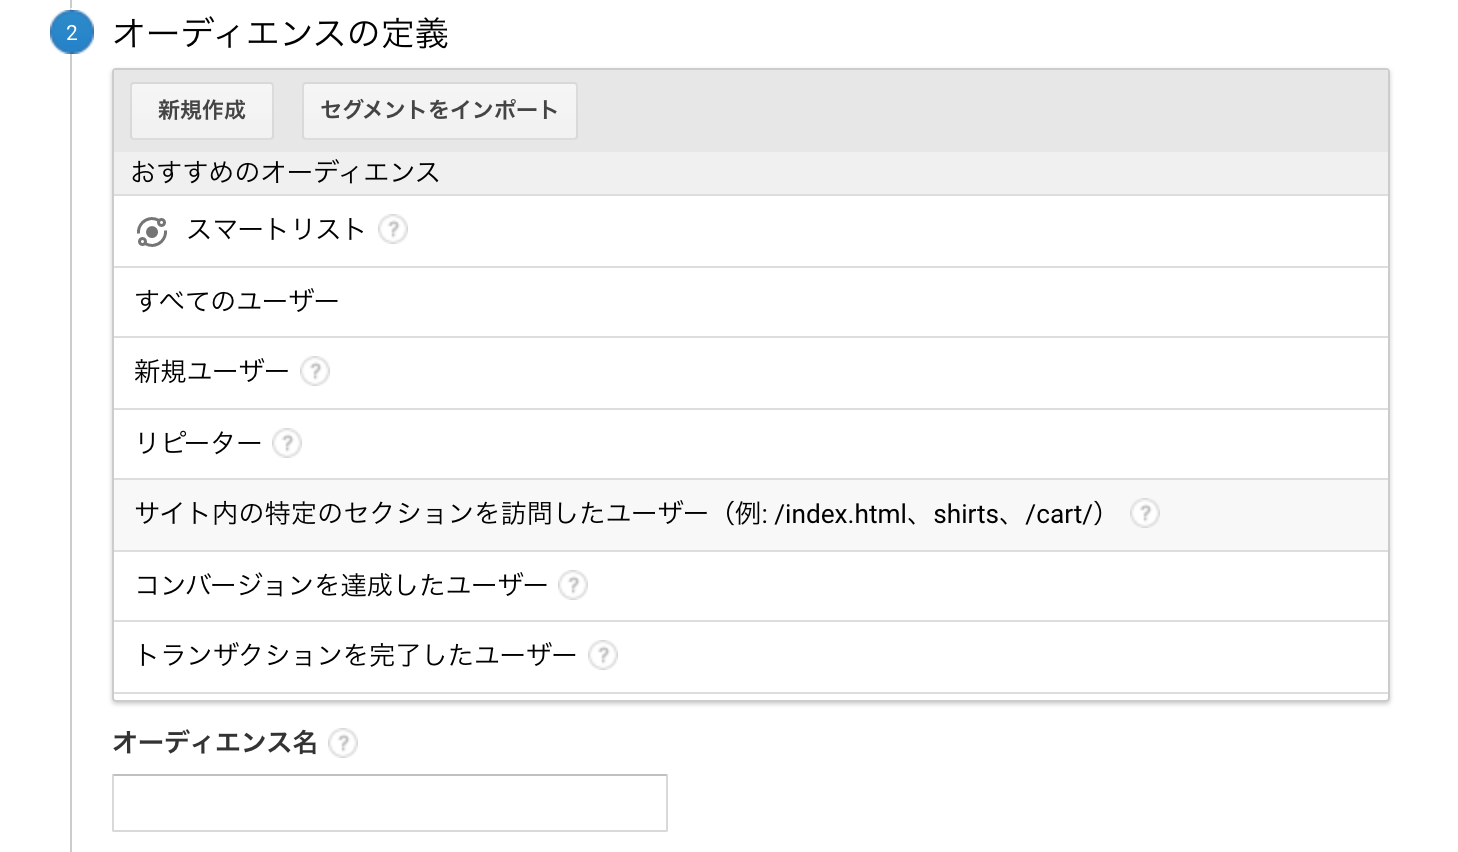Select サイト内の特定のセクションを訪問したユーザー row

pyautogui.click(x=620, y=514)
